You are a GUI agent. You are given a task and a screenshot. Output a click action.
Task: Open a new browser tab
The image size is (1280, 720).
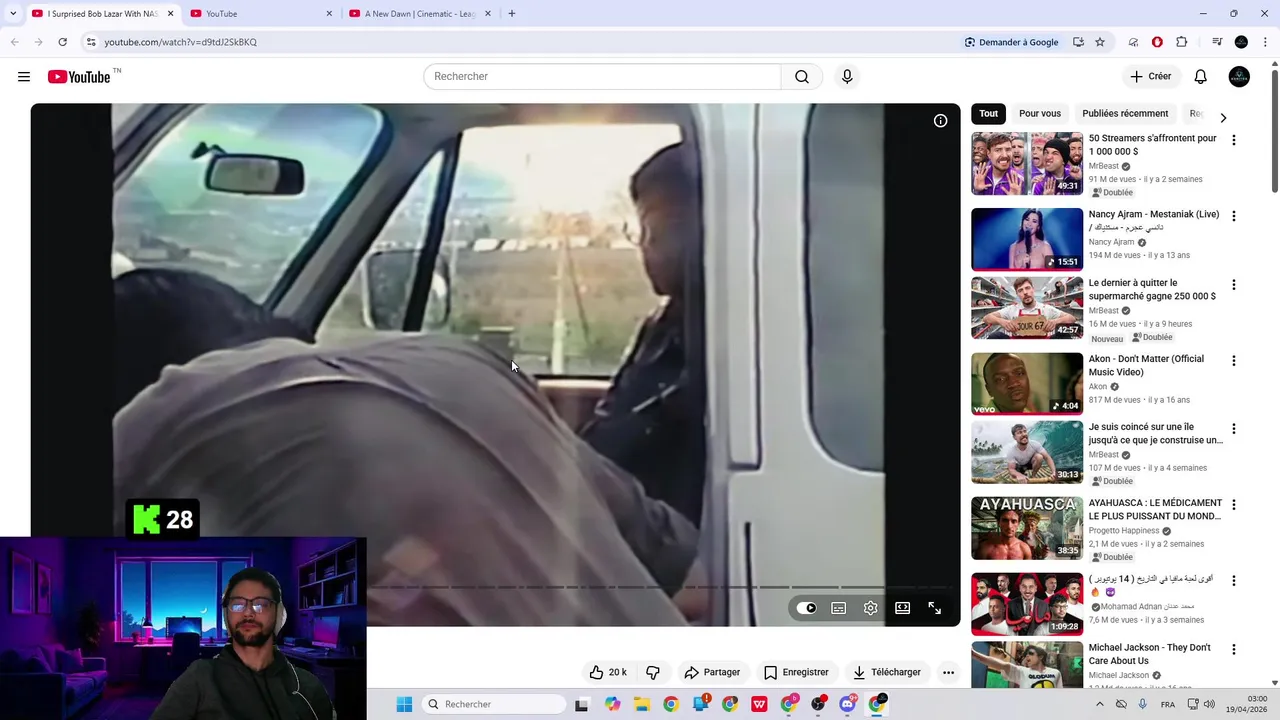(x=511, y=14)
